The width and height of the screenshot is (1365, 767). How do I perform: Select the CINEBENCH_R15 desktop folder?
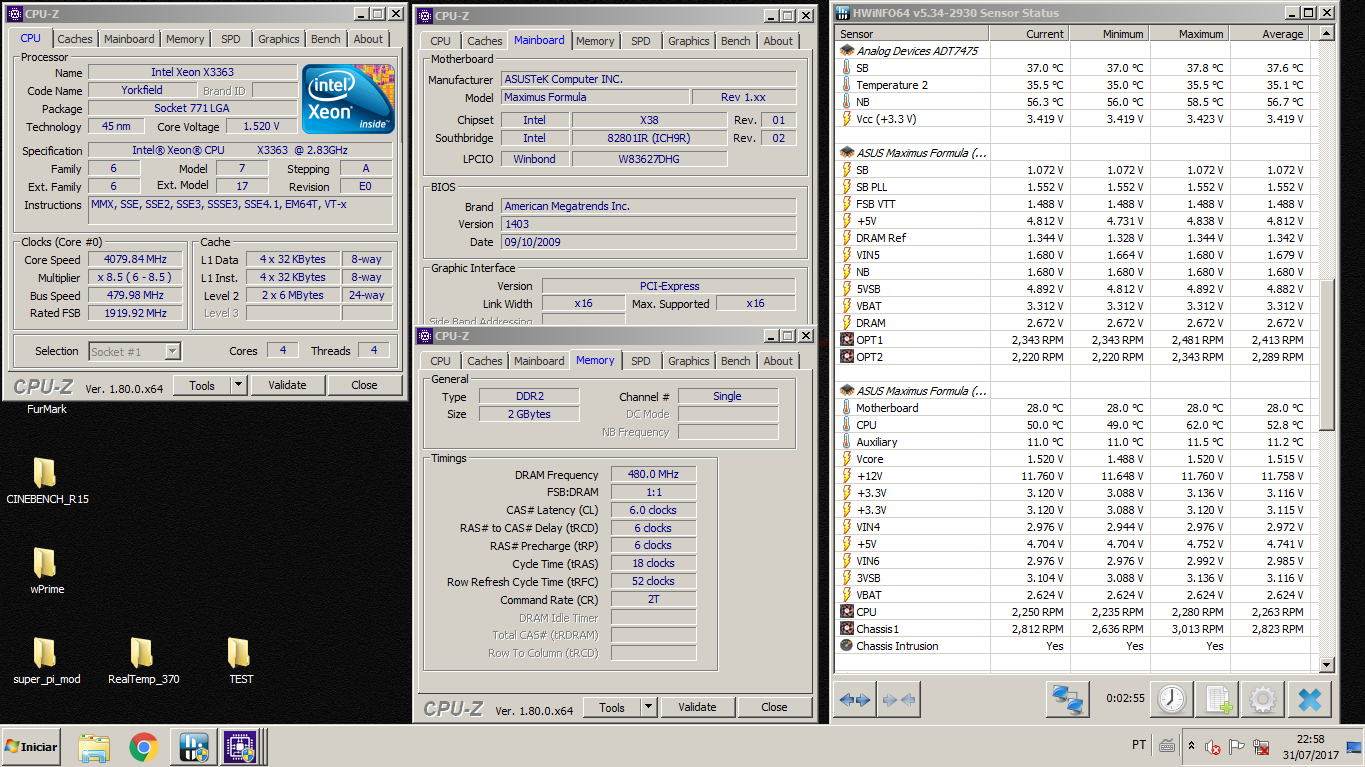coord(47,482)
